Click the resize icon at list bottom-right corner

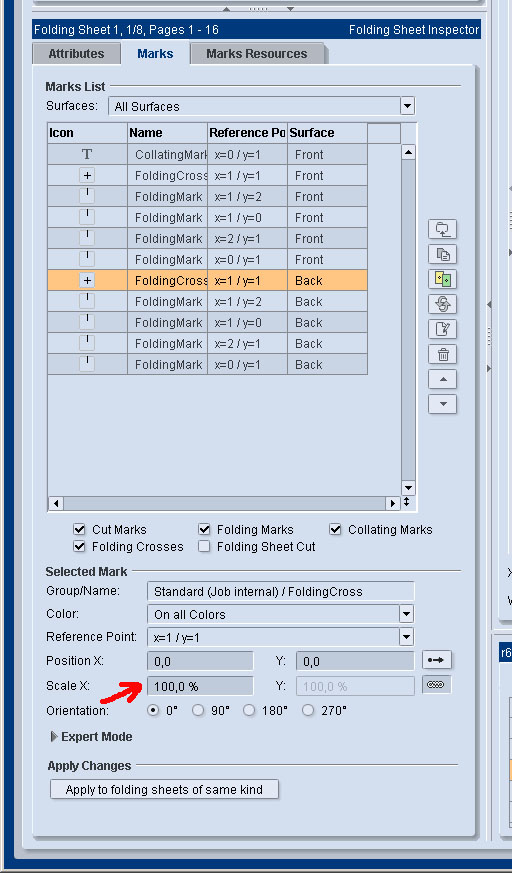click(x=407, y=503)
